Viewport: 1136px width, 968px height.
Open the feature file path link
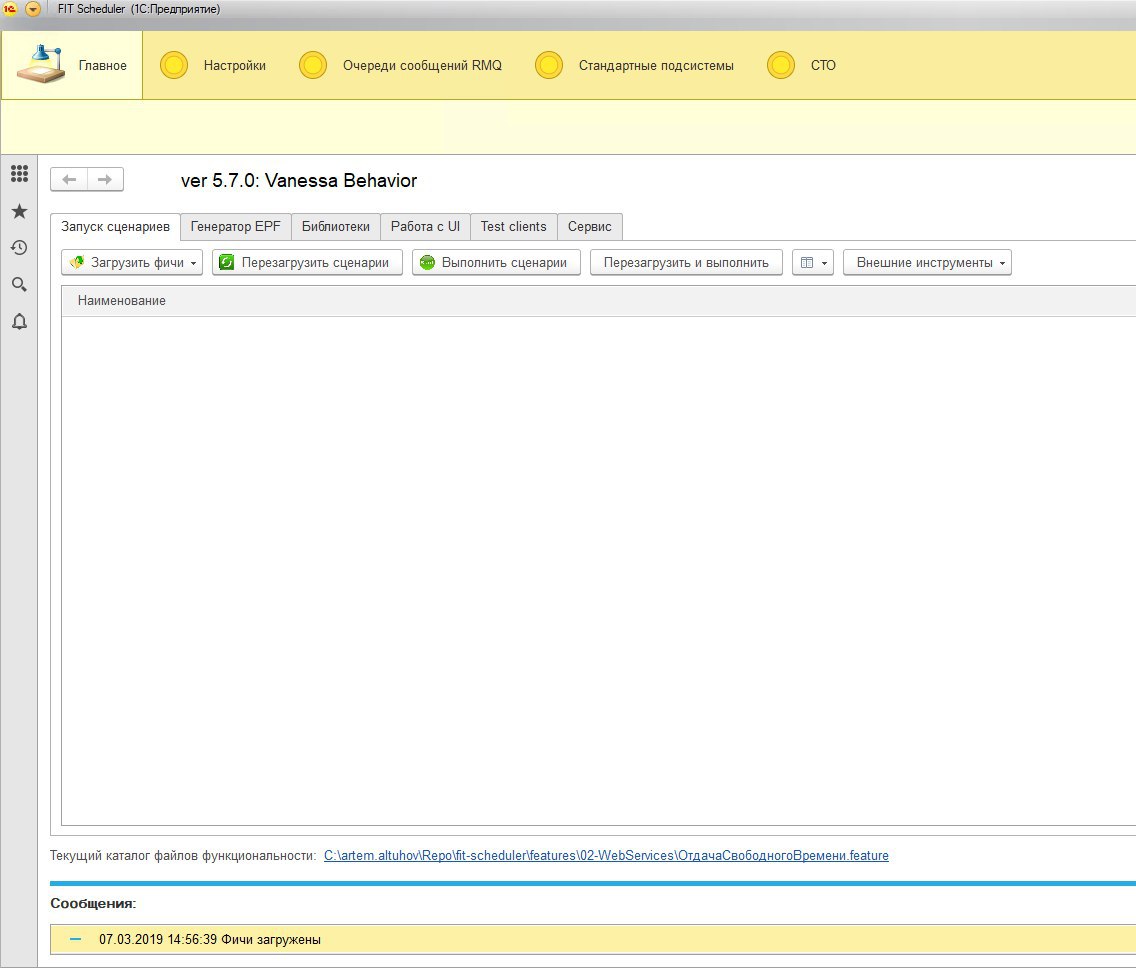[x=606, y=855]
